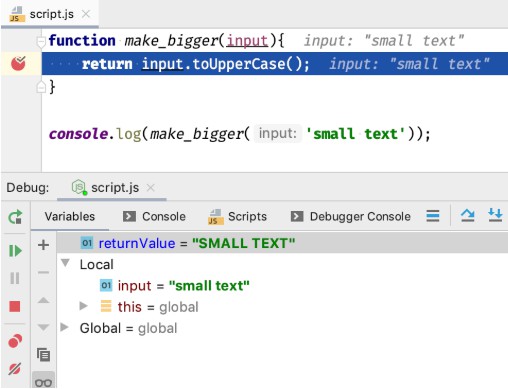Expand the Global = global node
This screenshot has width=508, height=389.
[x=65, y=327]
